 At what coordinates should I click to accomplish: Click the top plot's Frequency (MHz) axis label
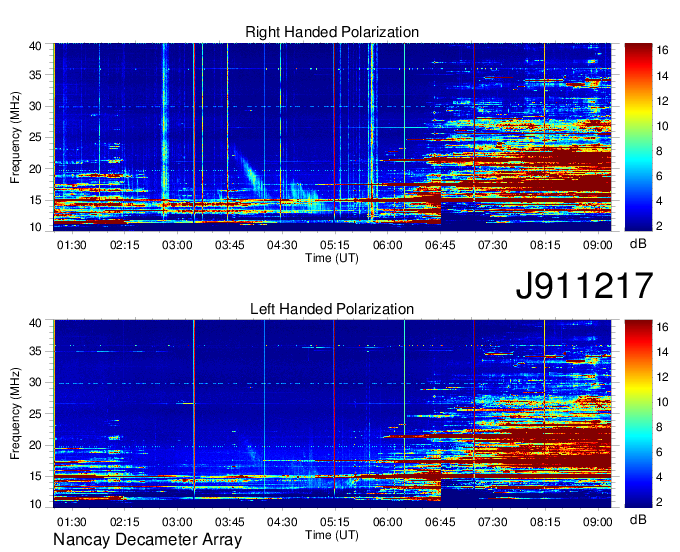(15, 137)
